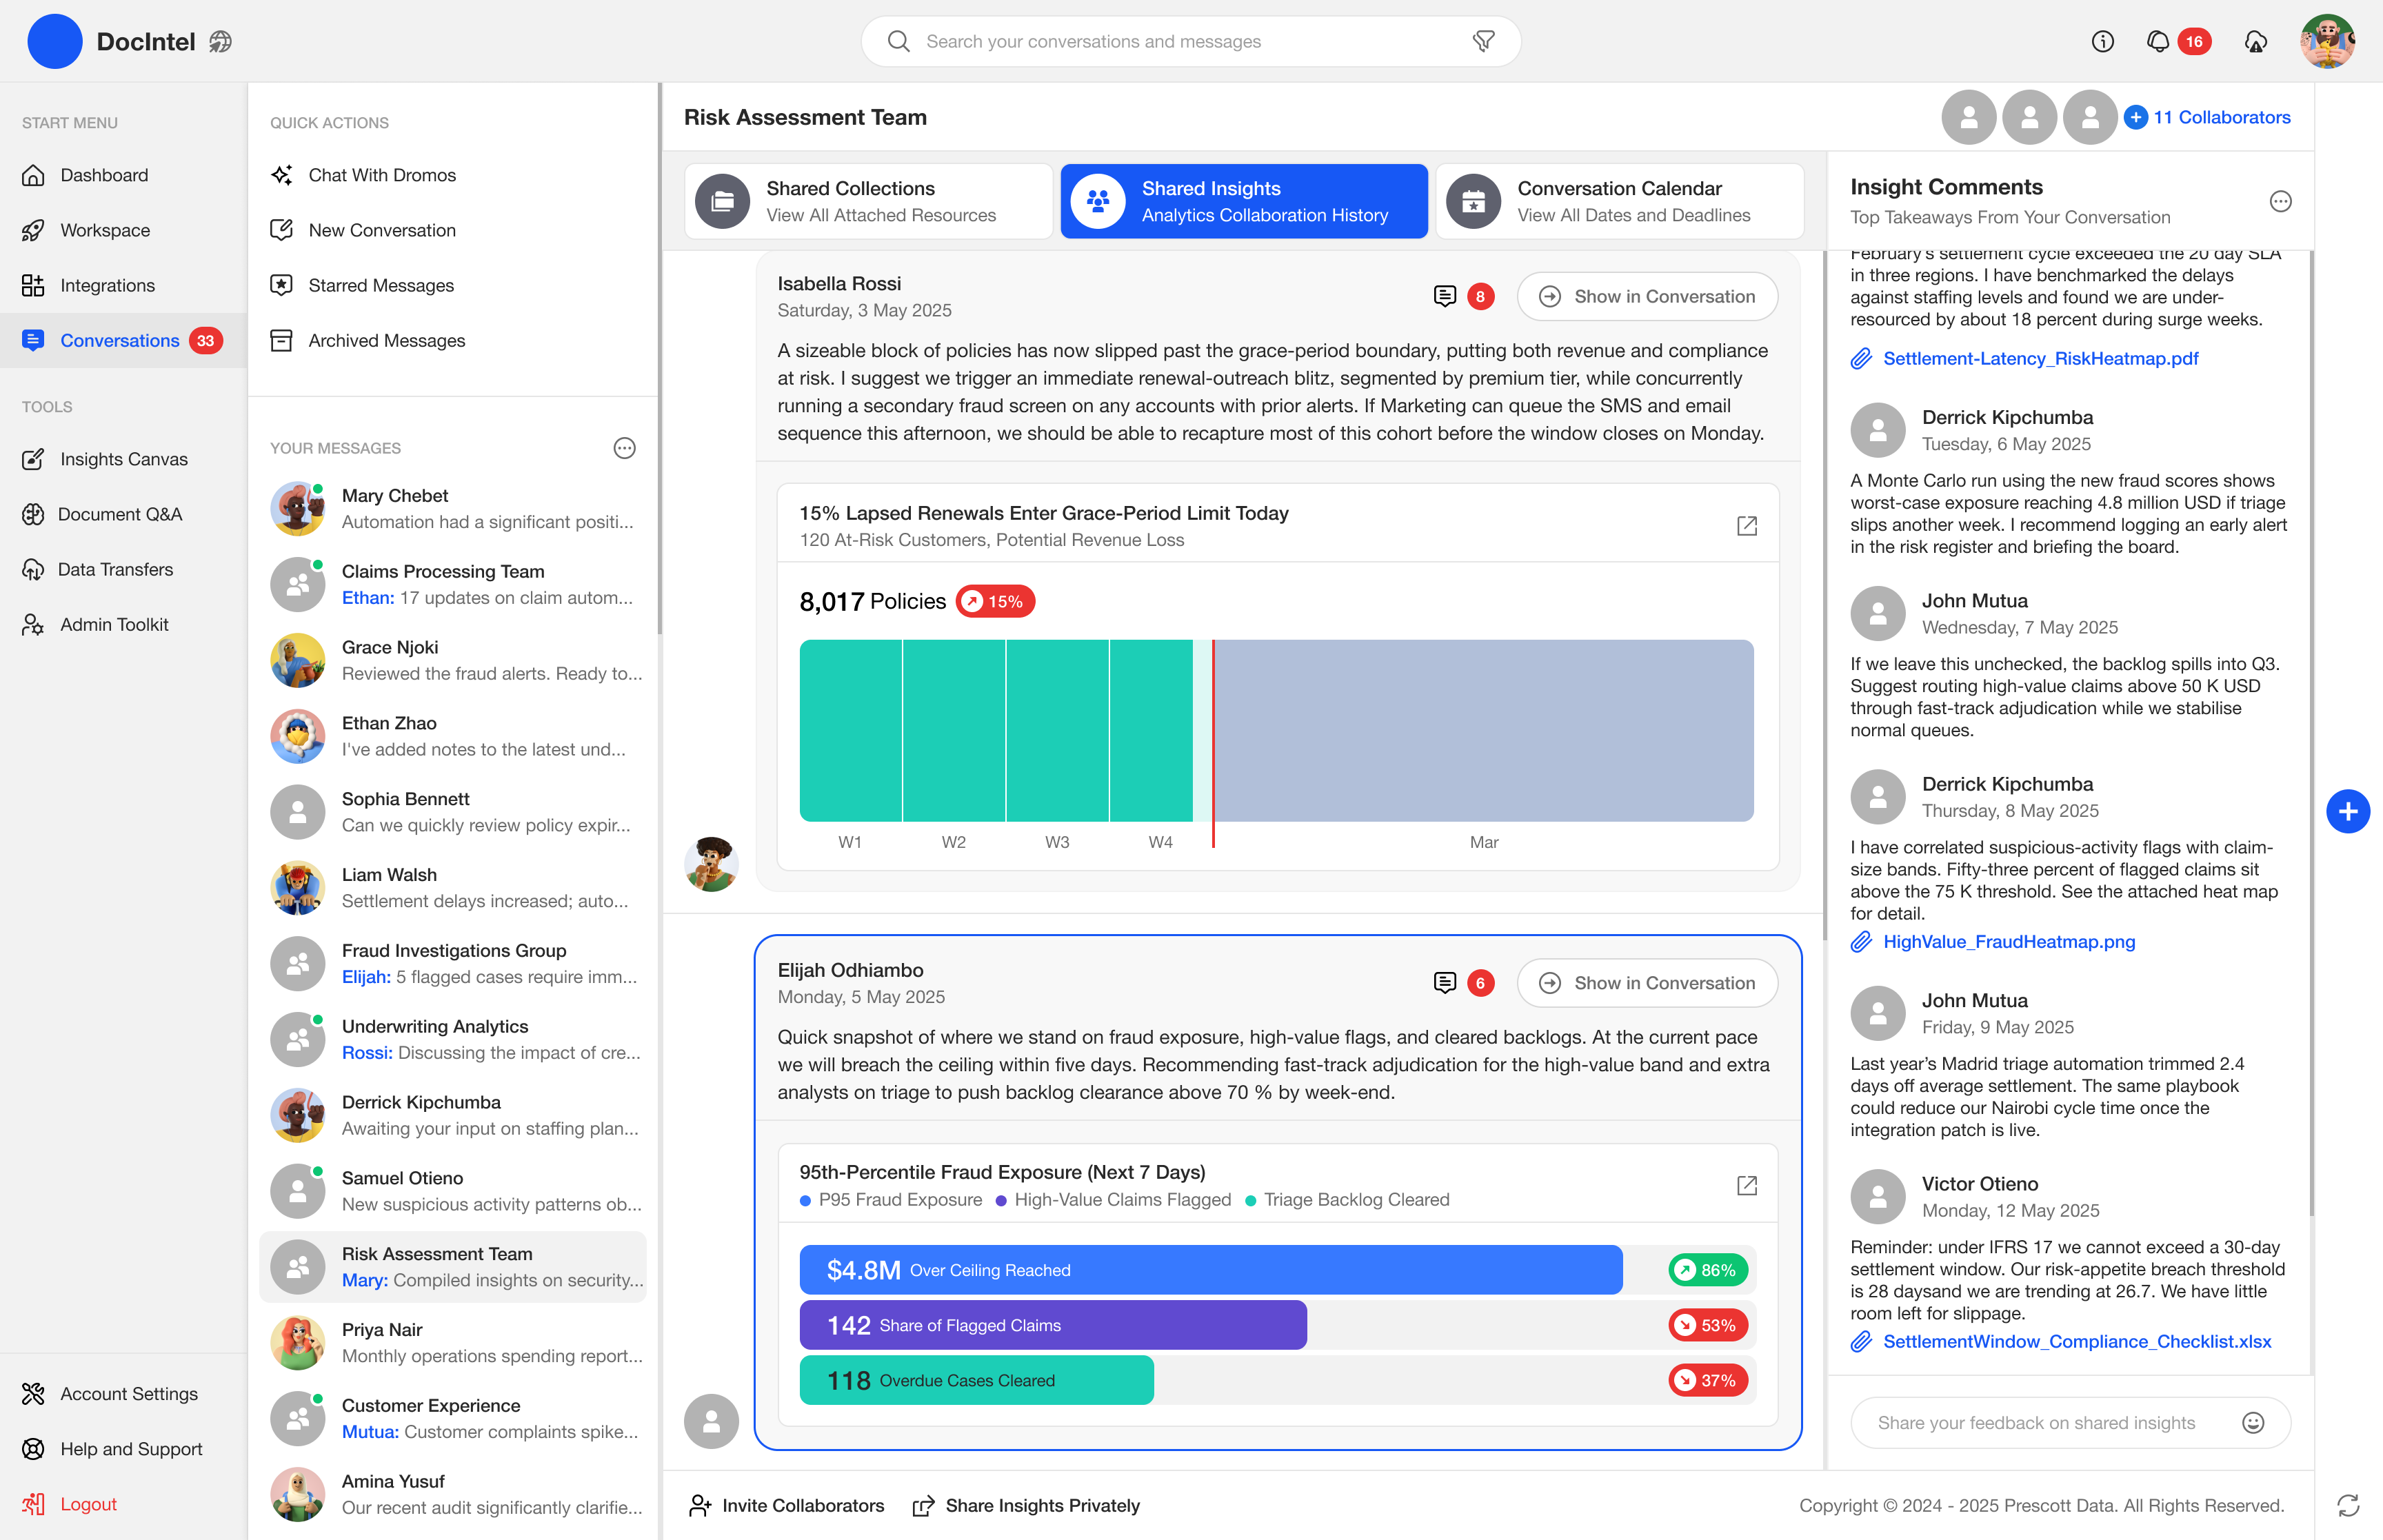Open the notifications bell icon

tap(2157, 41)
